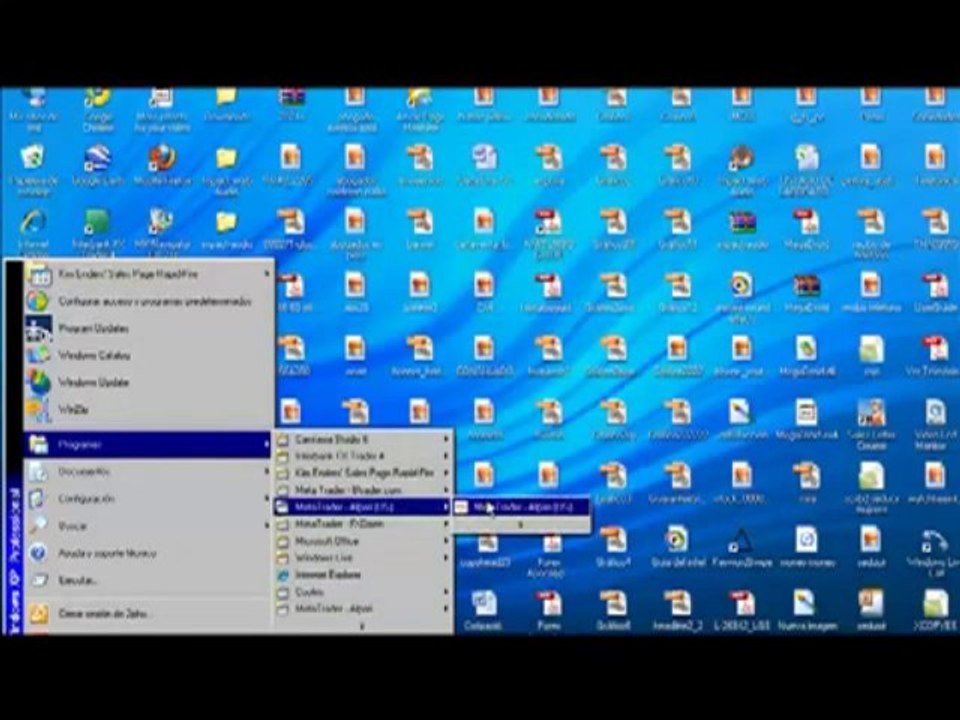Expand Programas submenu arrow
Image resolution: width=960 pixels, height=720 pixels.
[266, 444]
